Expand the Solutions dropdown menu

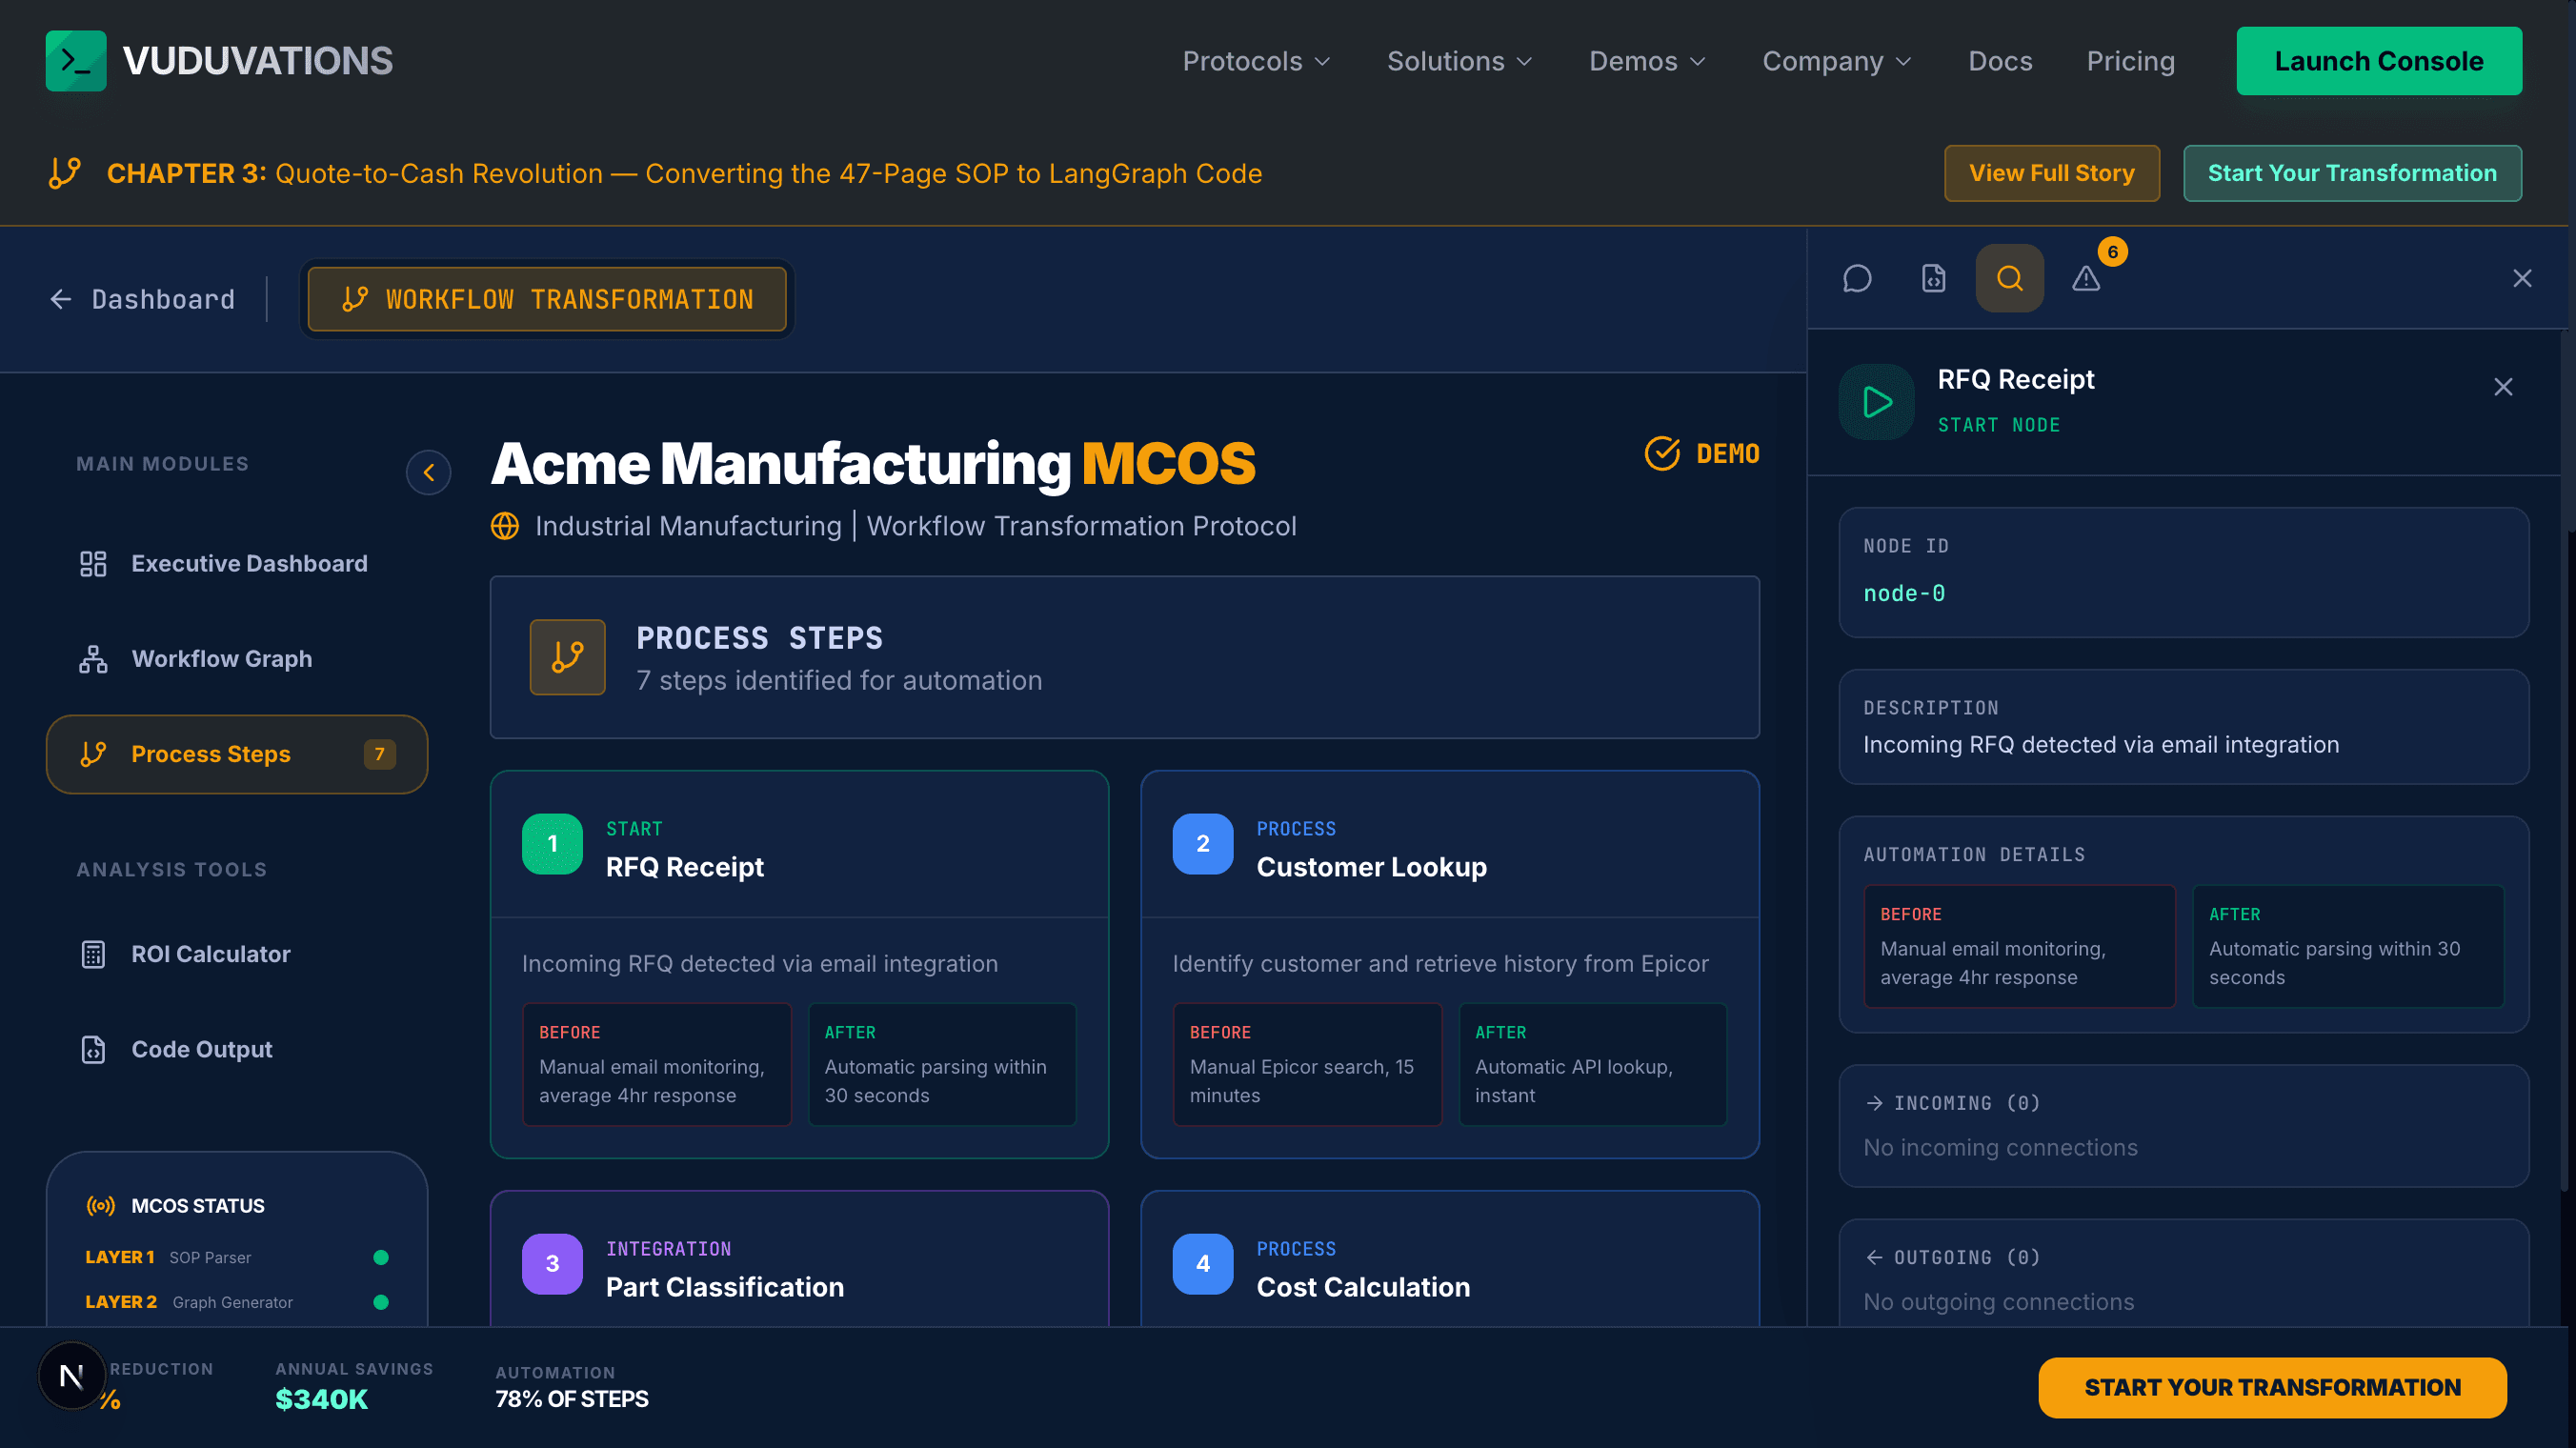[x=1460, y=61]
